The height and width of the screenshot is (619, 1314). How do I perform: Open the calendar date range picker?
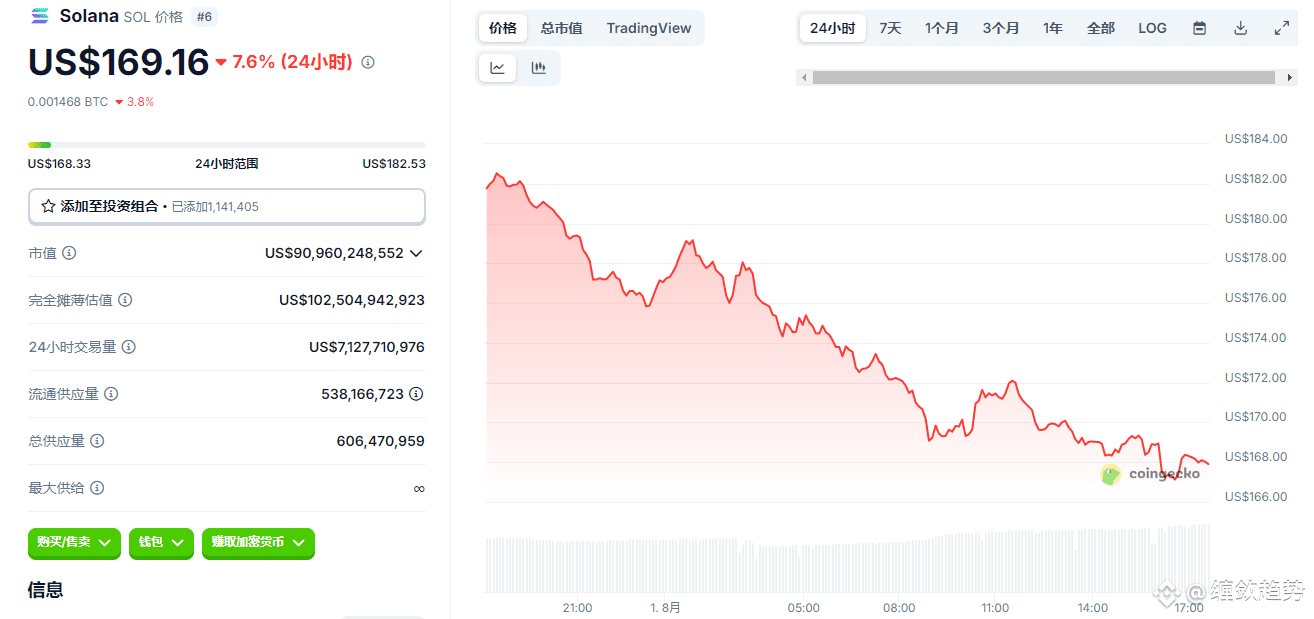(1199, 28)
